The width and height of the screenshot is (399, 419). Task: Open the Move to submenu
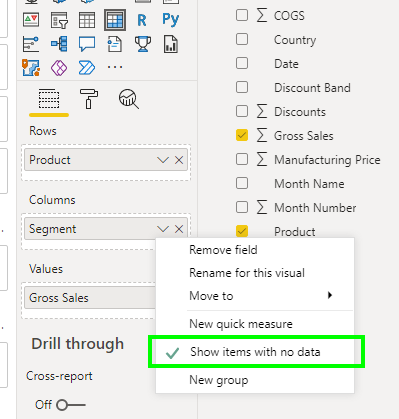pyautogui.click(x=255, y=296)
